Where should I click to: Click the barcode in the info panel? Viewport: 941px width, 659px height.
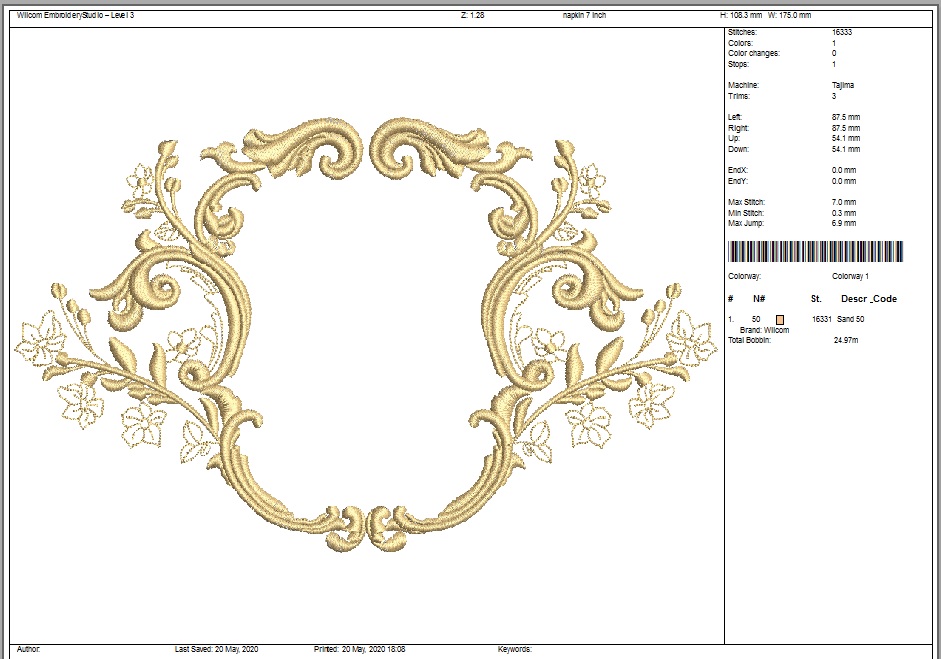[815, 252]
